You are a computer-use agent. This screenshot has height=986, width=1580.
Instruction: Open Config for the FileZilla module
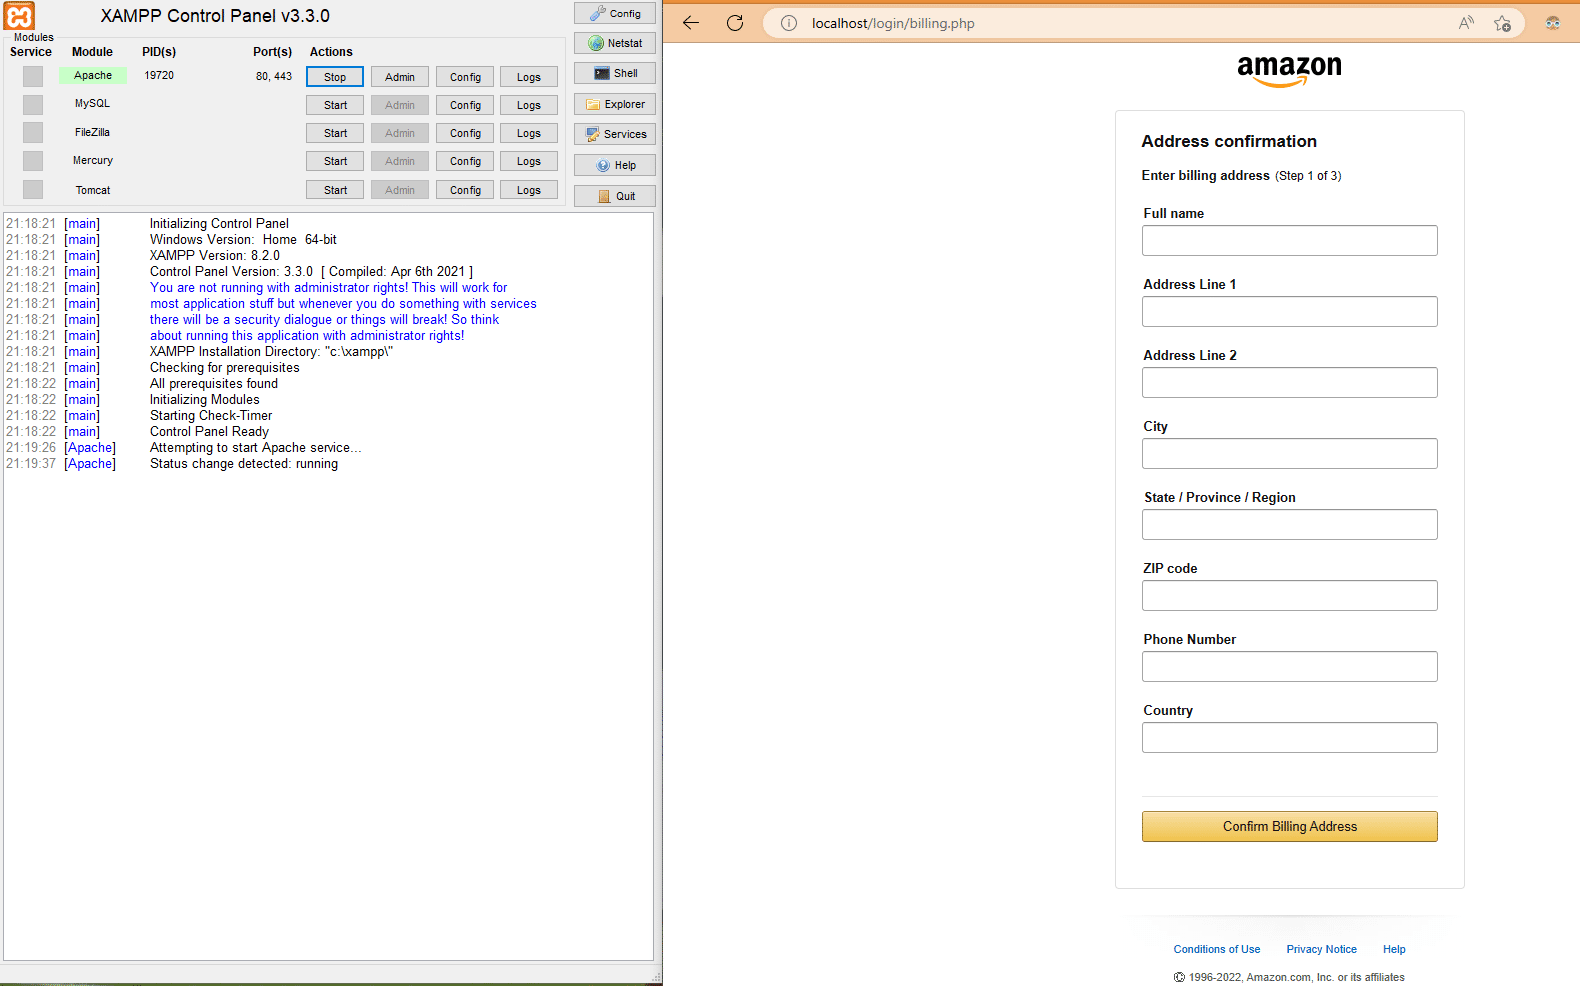465,133
